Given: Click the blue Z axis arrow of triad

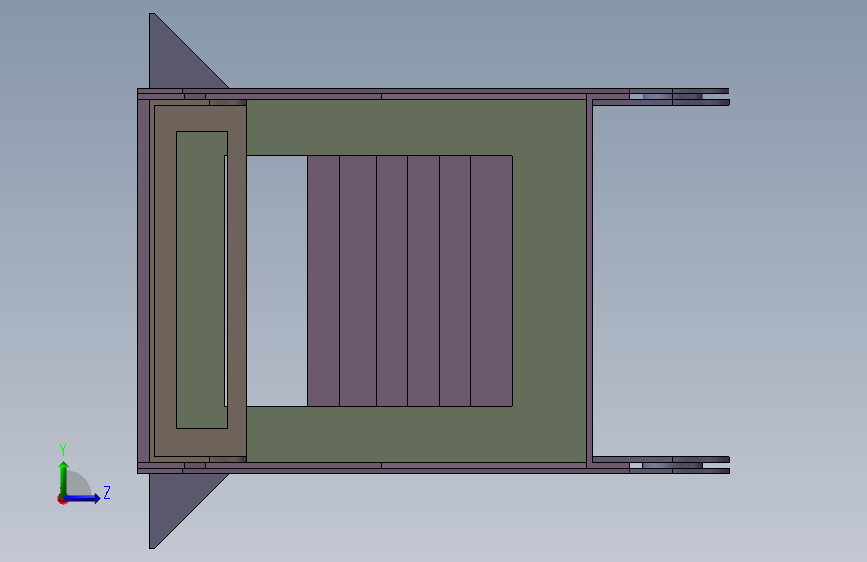Looking at the screenshot, I should point(83,498).
